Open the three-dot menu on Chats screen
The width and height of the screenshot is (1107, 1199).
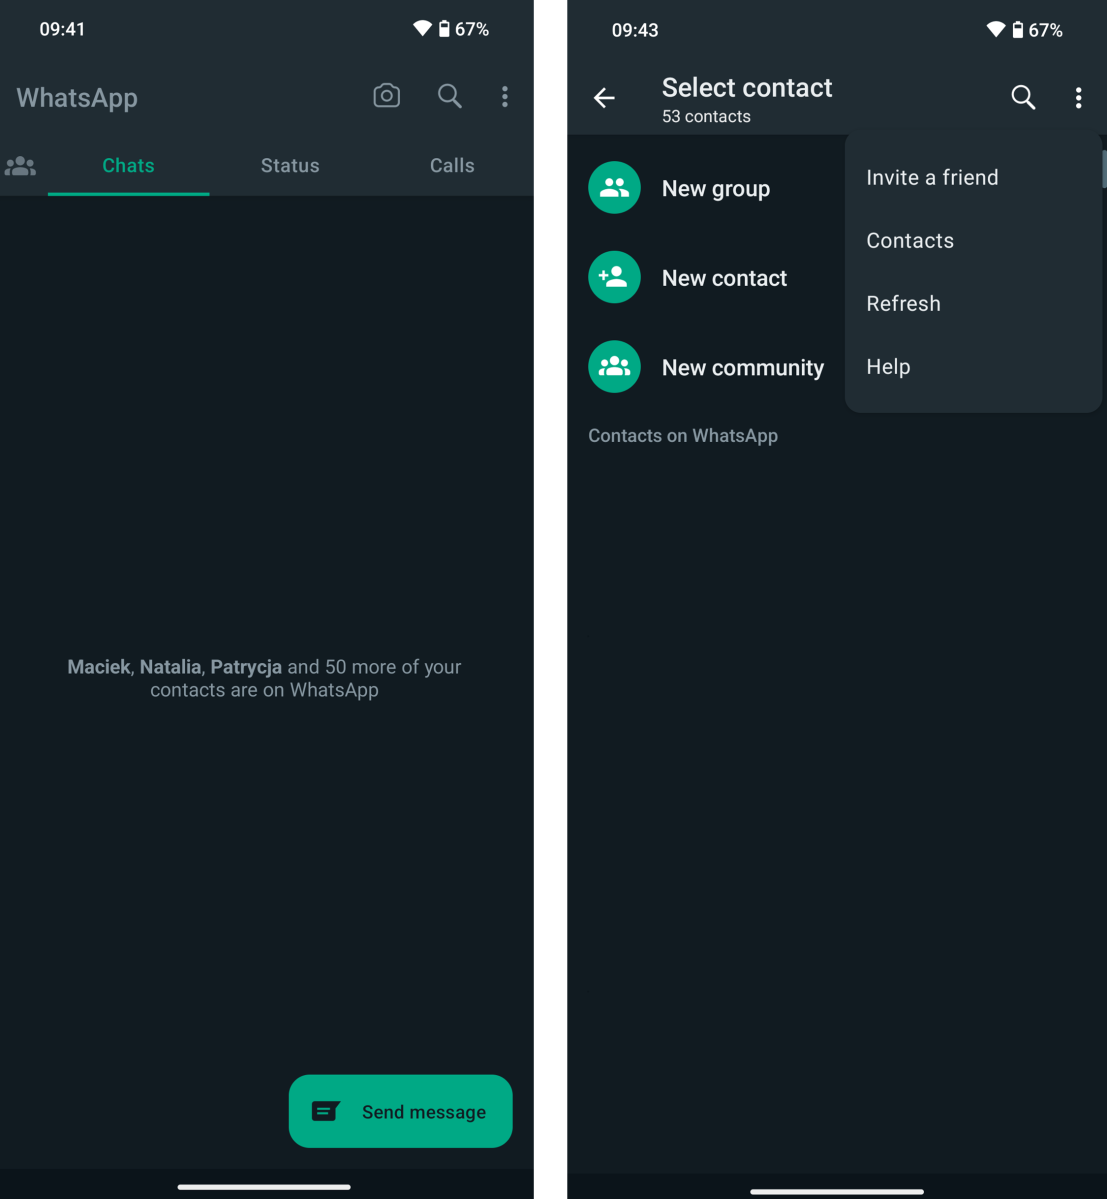tap(505, 96)
